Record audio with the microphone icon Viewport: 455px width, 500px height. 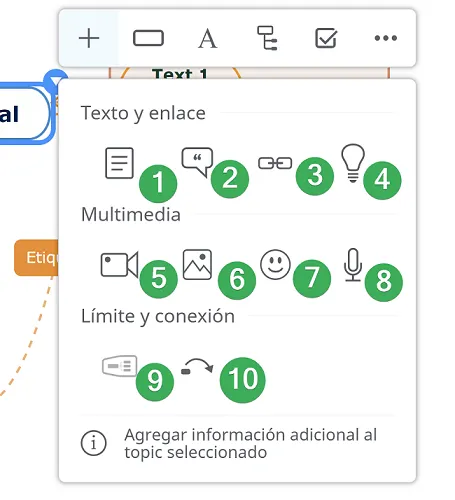[x=353, y=265]
